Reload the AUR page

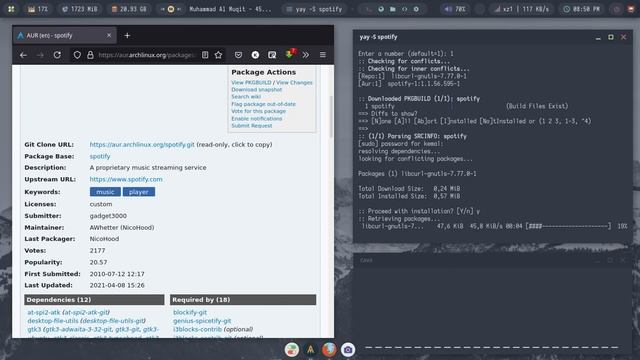[x=57, y=55]
